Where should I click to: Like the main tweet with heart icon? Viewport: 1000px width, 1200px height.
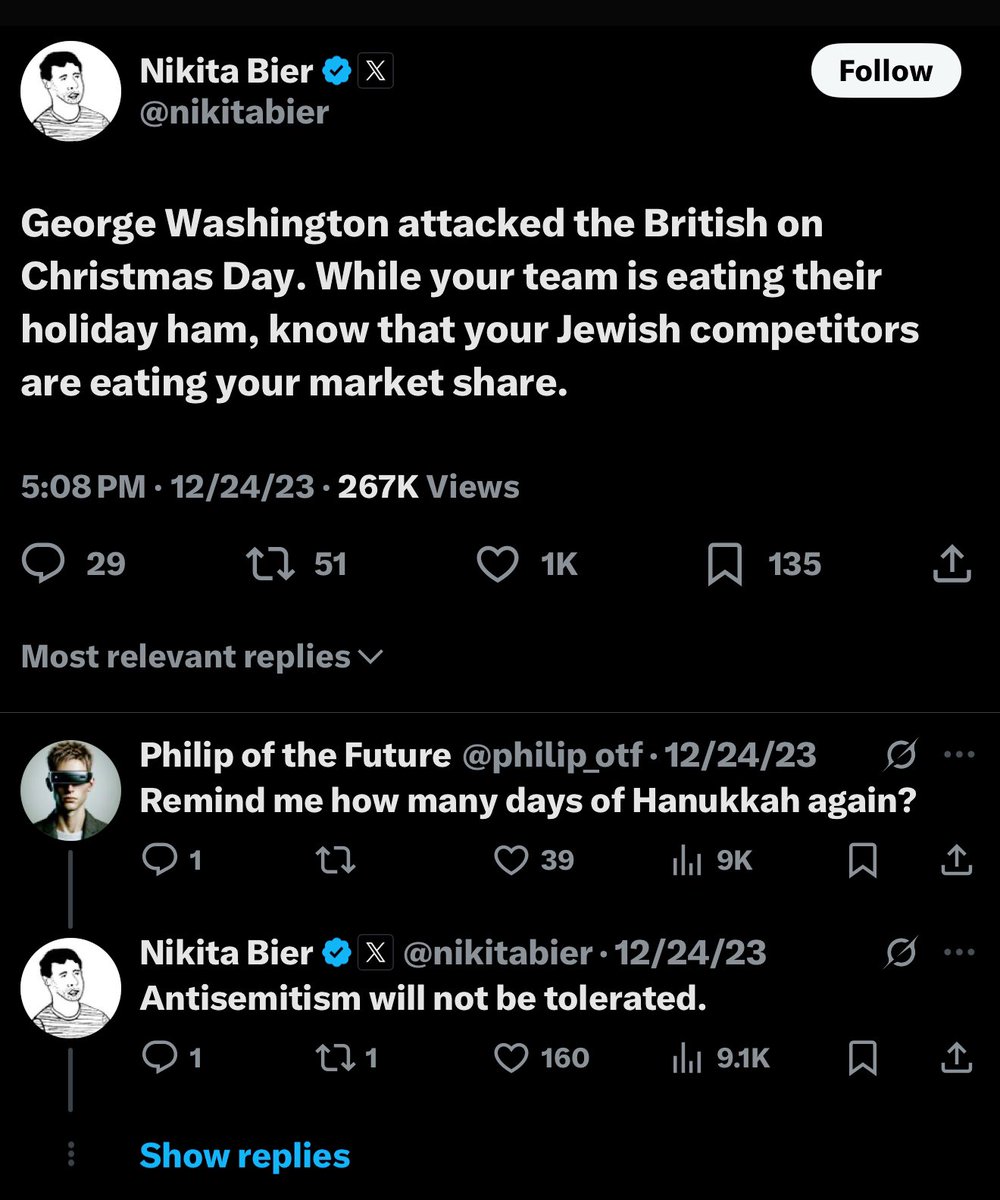tap(497, 564)
